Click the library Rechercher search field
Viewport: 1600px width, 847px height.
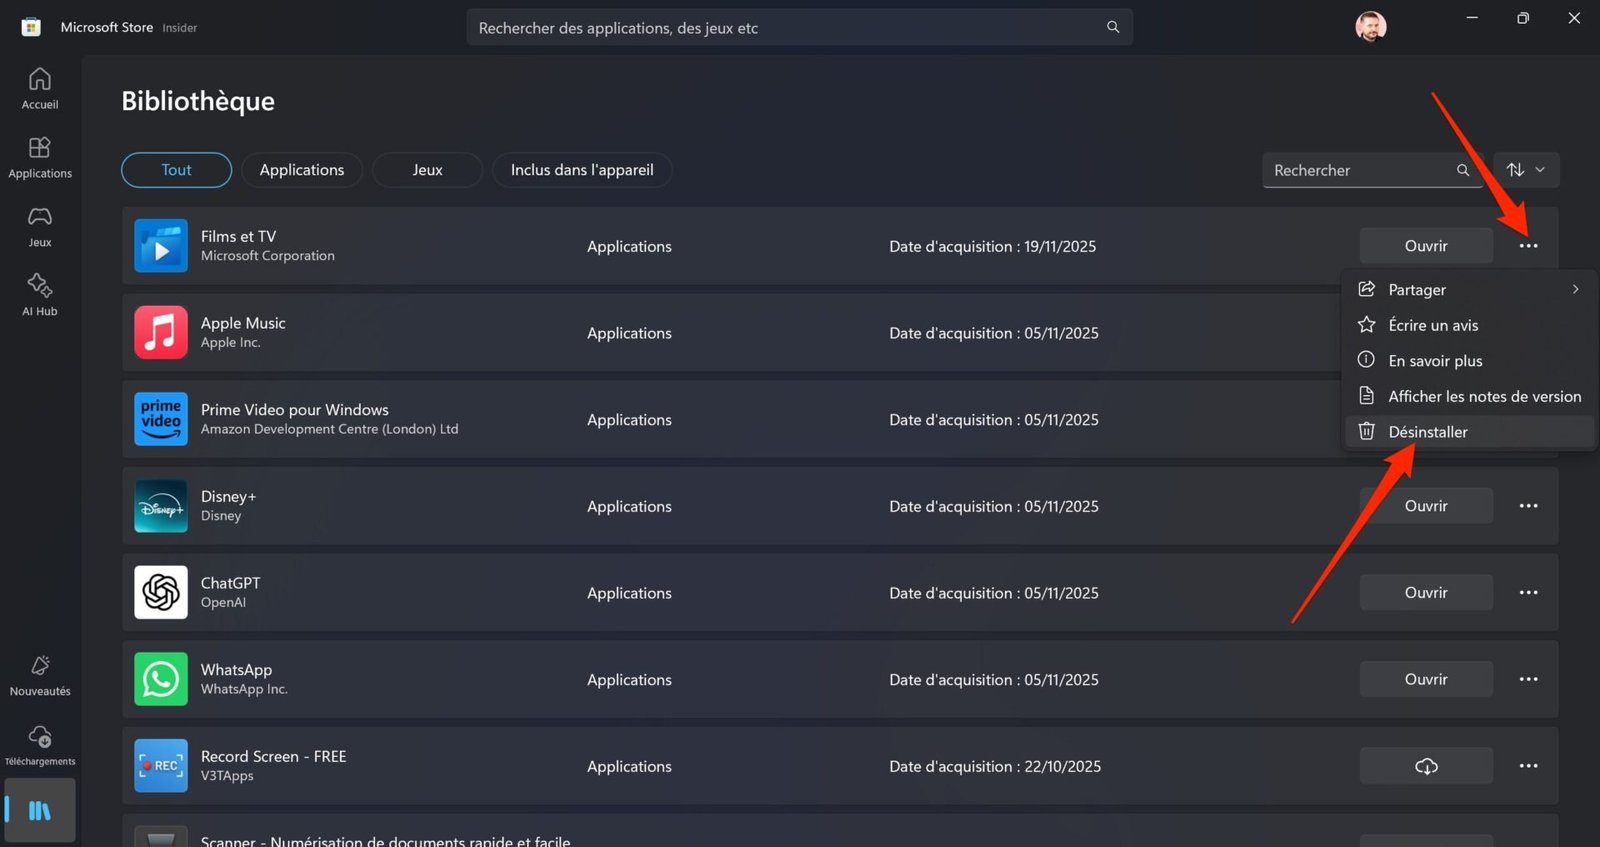(1360, 170)
